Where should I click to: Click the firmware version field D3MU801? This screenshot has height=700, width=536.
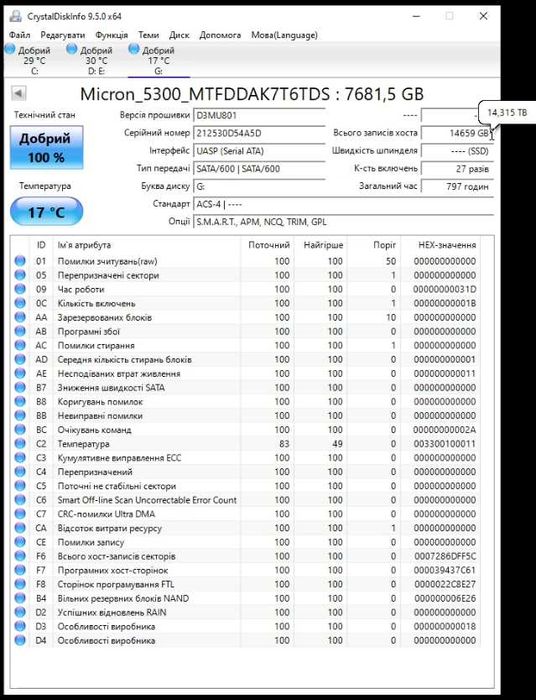coord(259,116)
